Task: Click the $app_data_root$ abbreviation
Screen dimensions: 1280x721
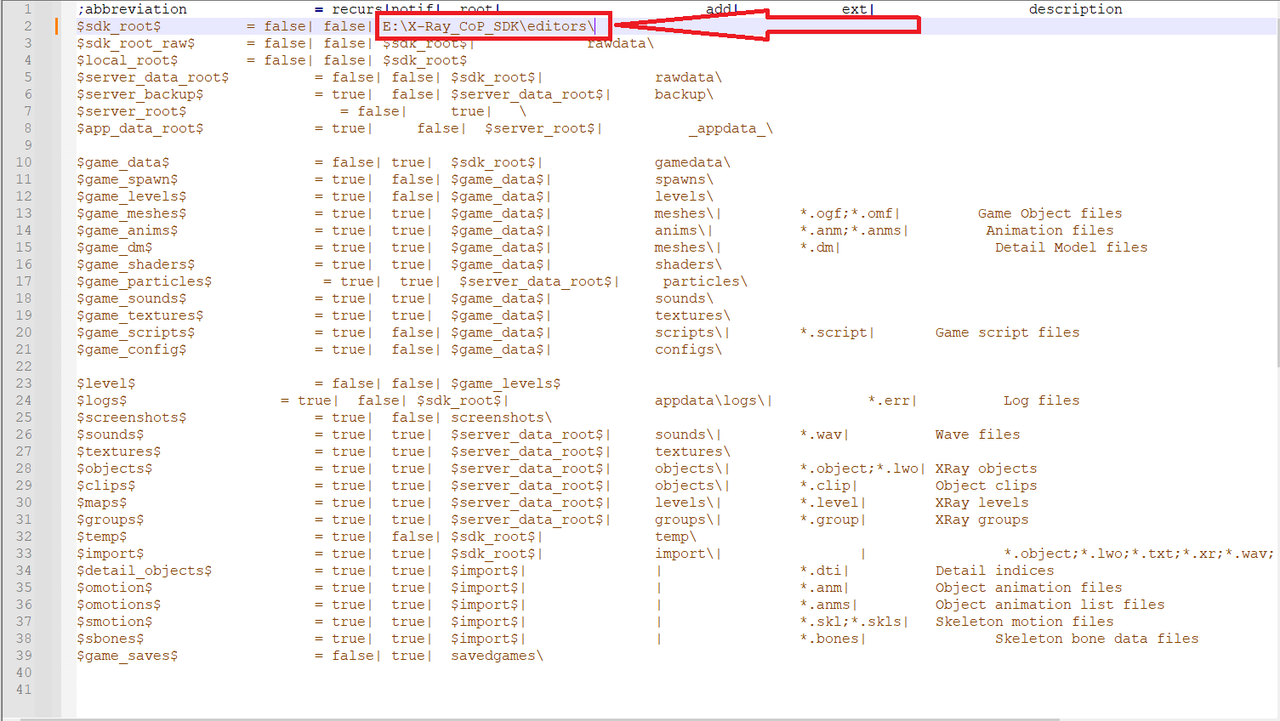Action: [140, 128]
